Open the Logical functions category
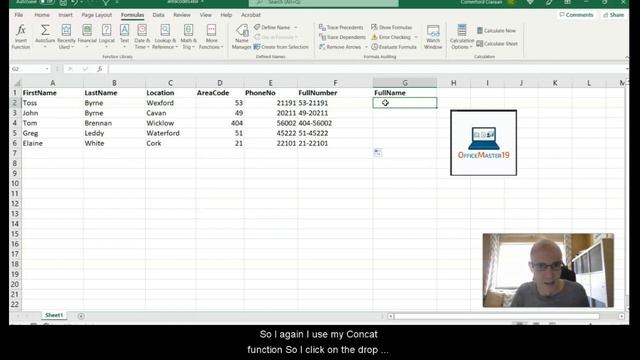The height and width of the screenshot is (360, 640). 107,37
